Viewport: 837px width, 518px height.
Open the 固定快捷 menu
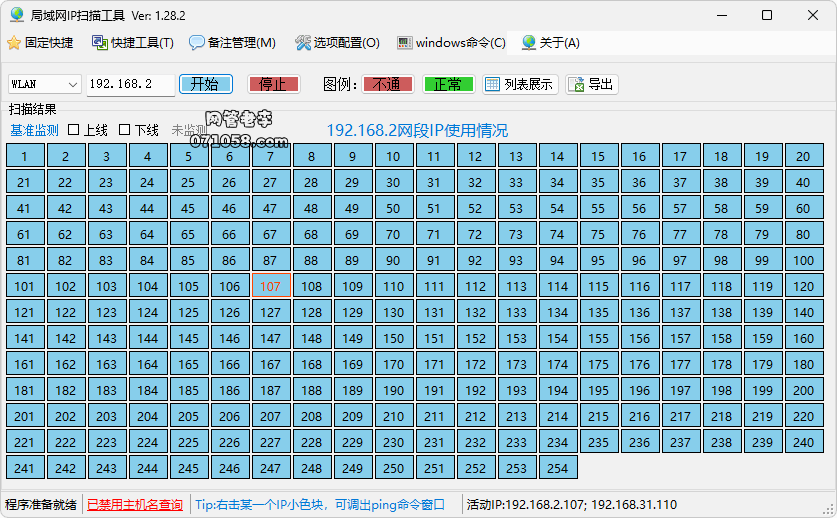click(41, 43)
